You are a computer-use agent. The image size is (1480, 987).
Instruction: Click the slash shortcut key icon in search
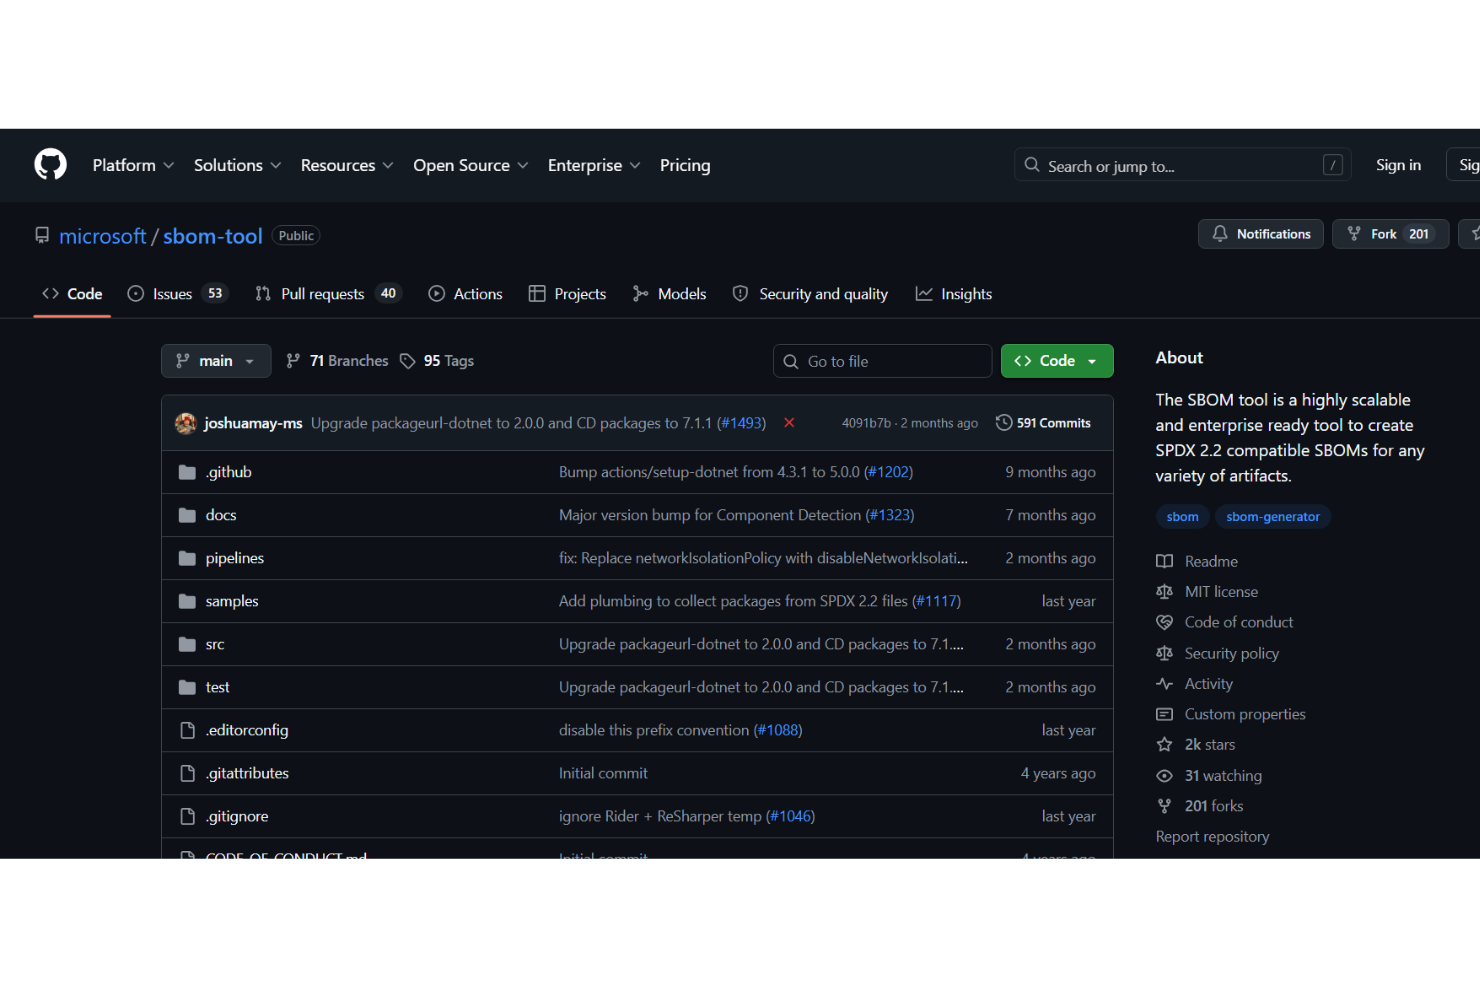1332,165
